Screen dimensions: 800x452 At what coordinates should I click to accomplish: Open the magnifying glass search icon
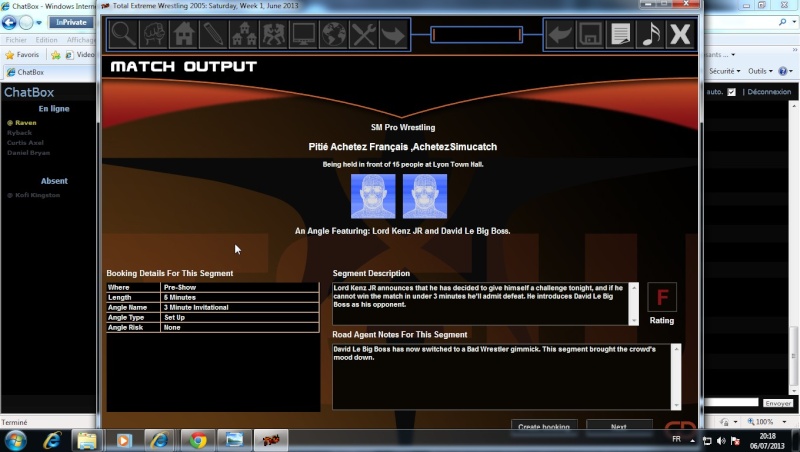coord(123,35)
